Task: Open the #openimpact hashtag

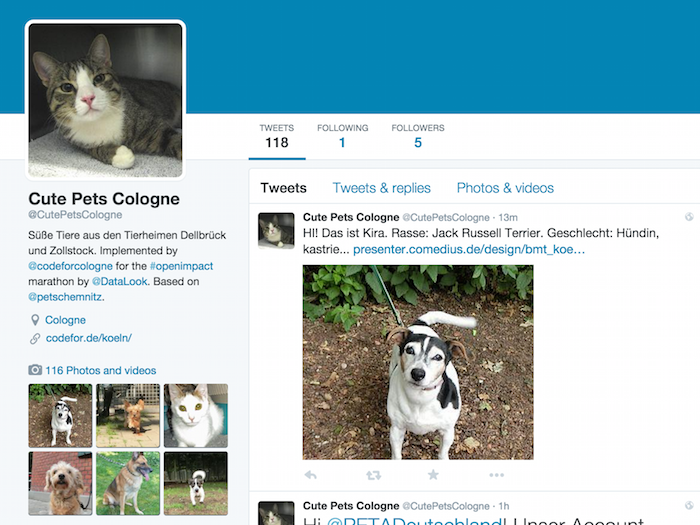Action: (x=181, y=266)
